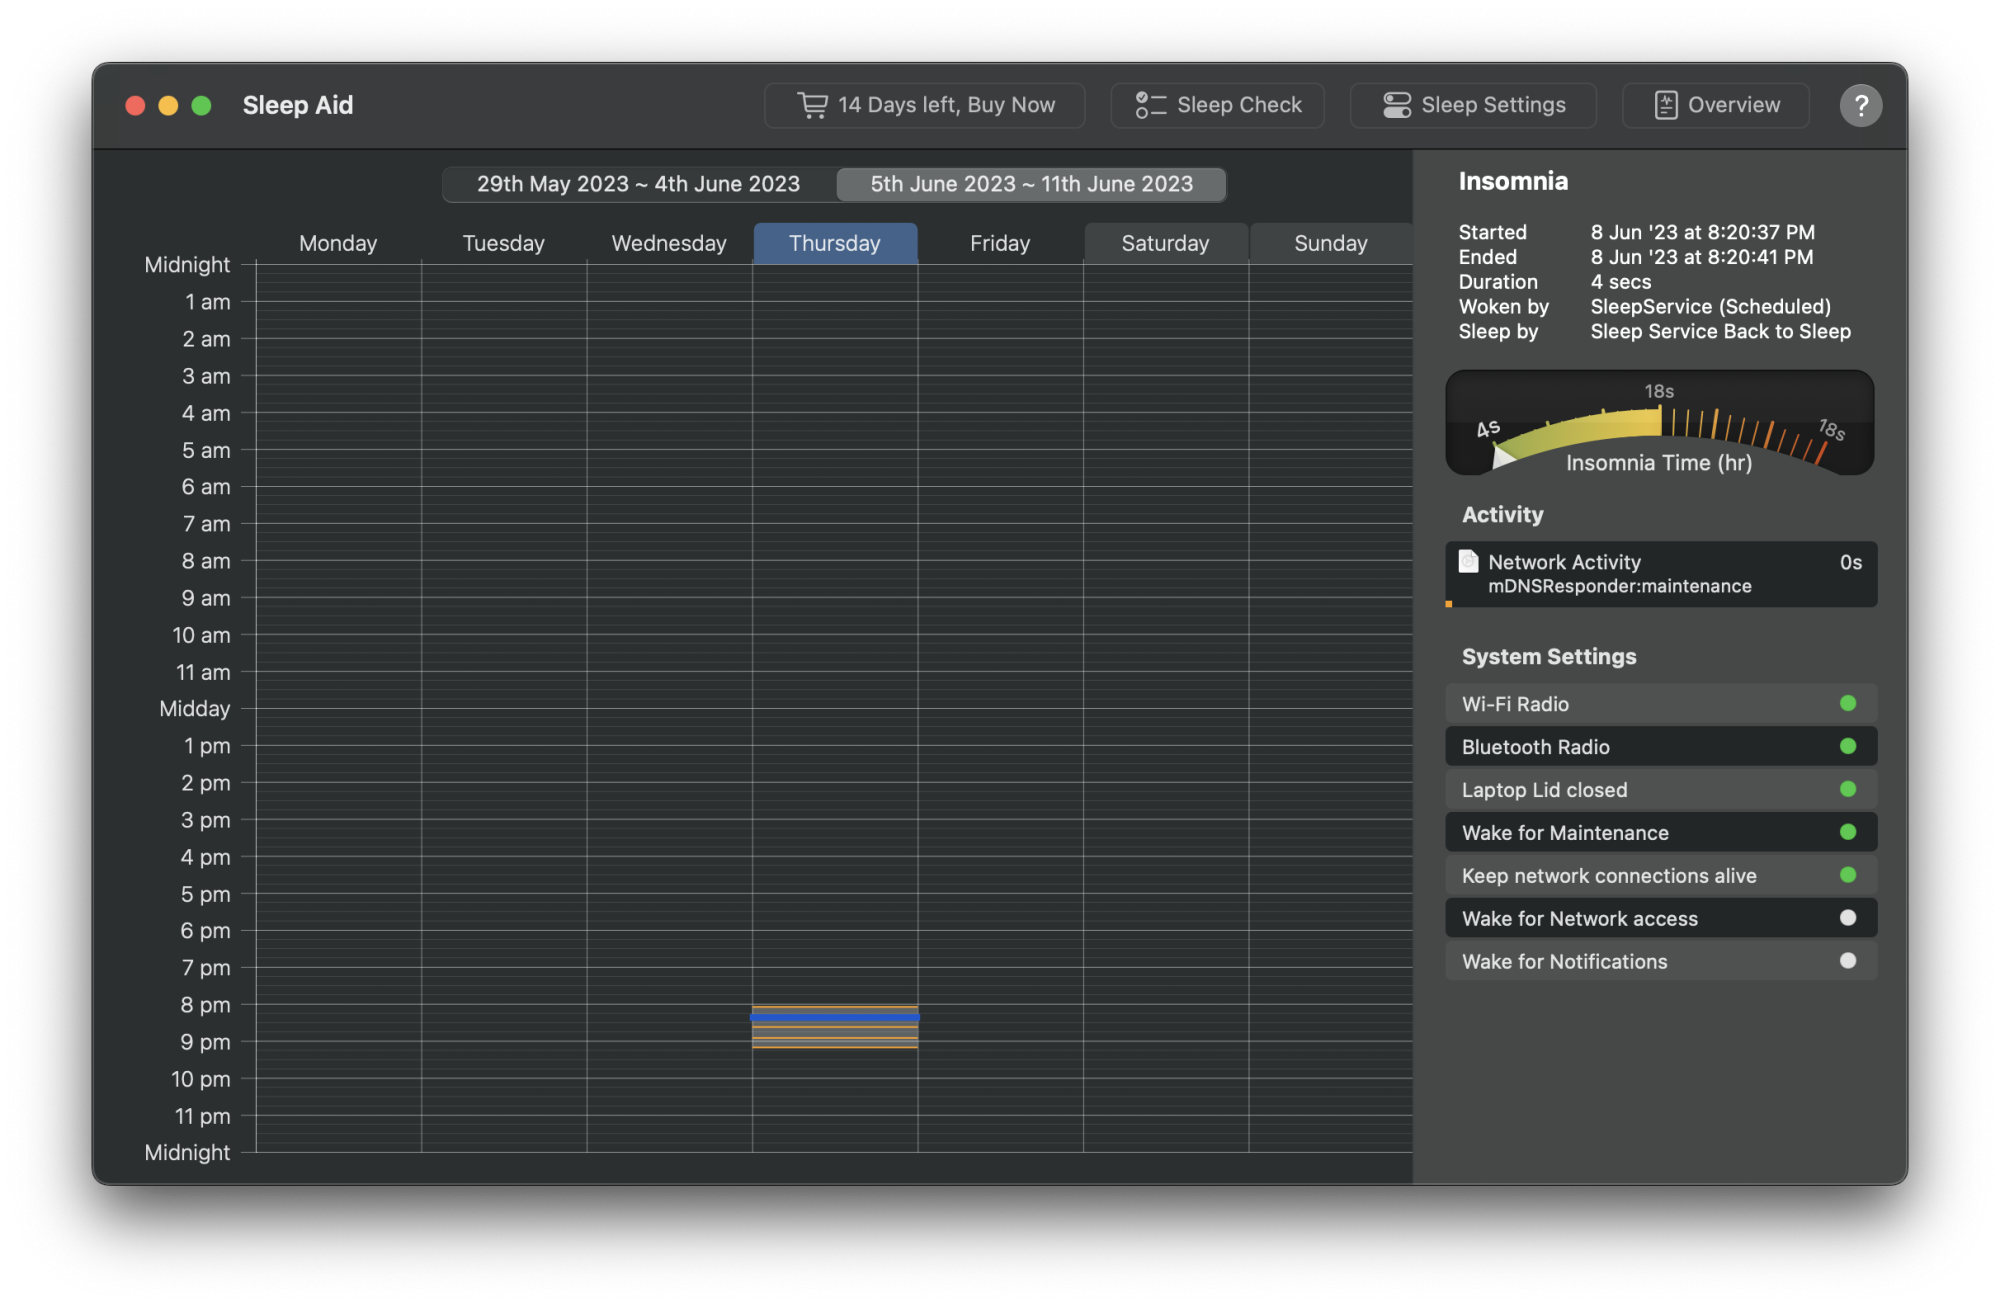Toggle the Bluetooth Radio status dot
Screen dimensions: 2000x1307
click(x=1847, y=747)
